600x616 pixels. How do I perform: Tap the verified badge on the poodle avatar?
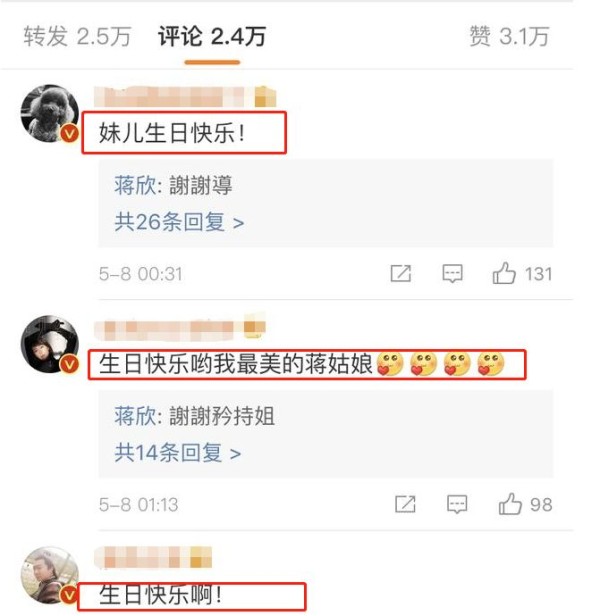[70, 134]
